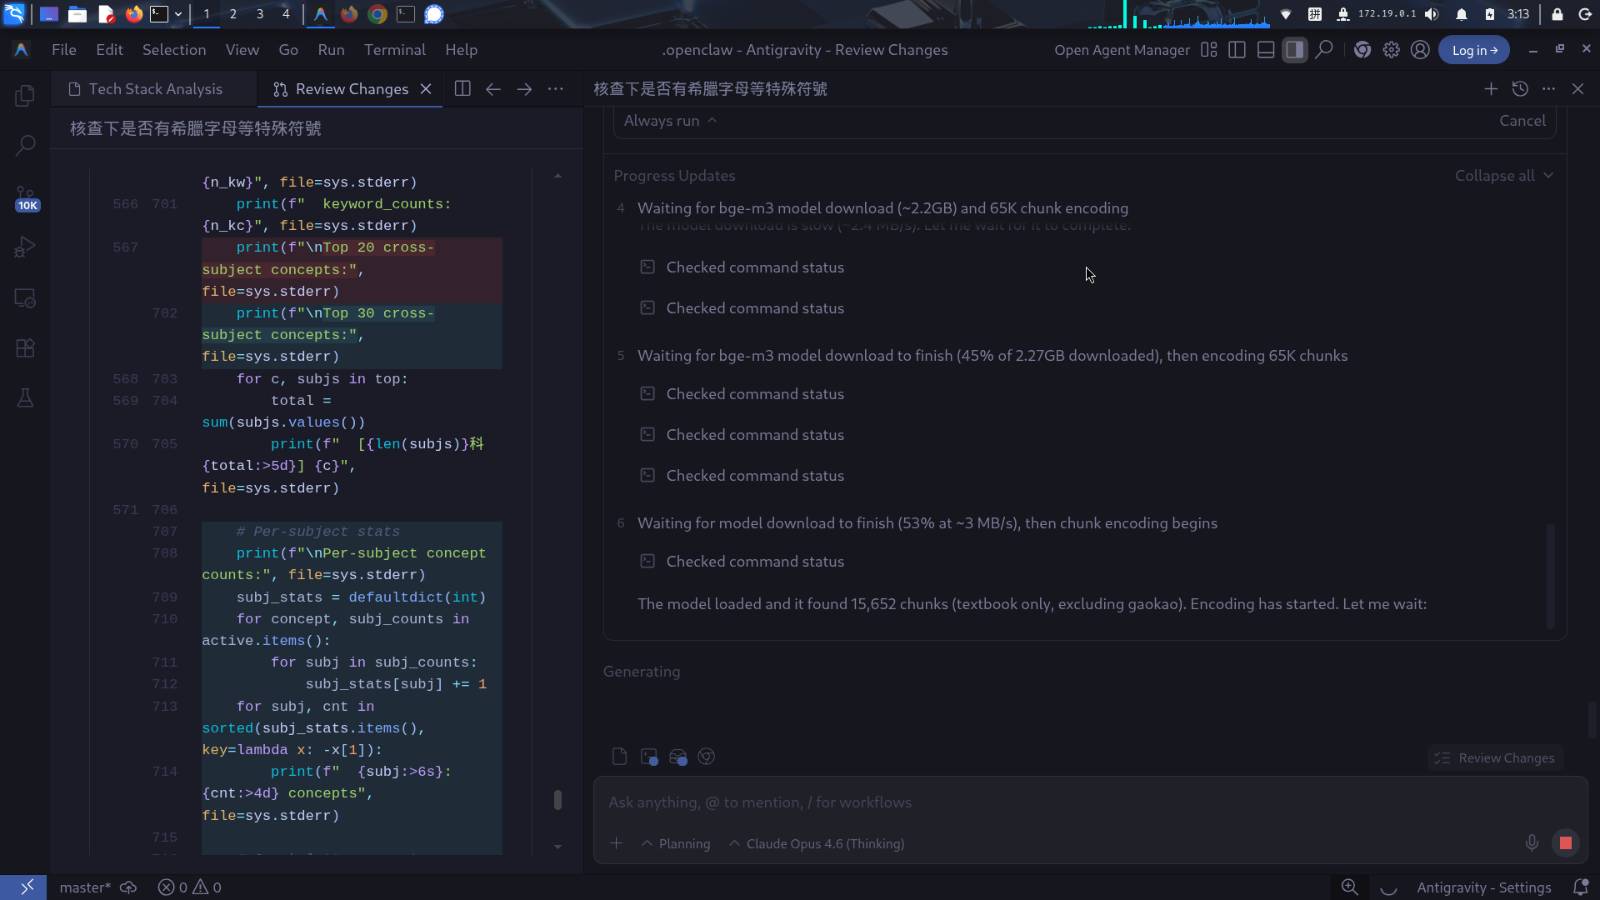The image size is (1600, 900).
Task: Stop generation with the red stop button
Action: [x=1565, y=843]
